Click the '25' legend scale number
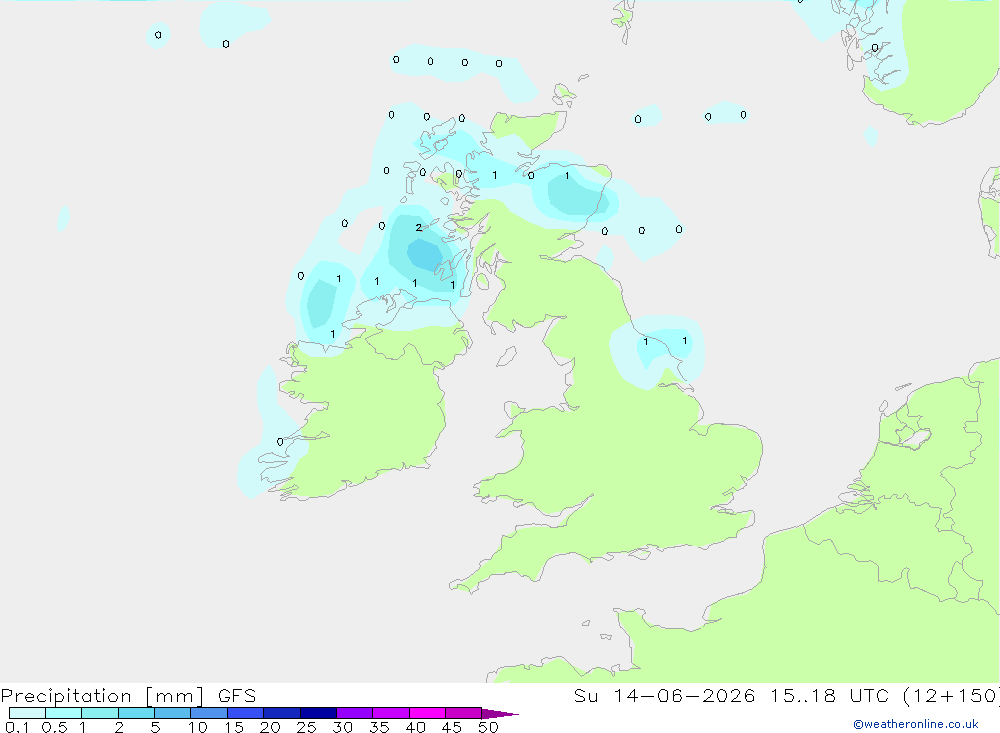This screenshot has height=733, width=1000. pyautogui.click(x=306, y=727)
